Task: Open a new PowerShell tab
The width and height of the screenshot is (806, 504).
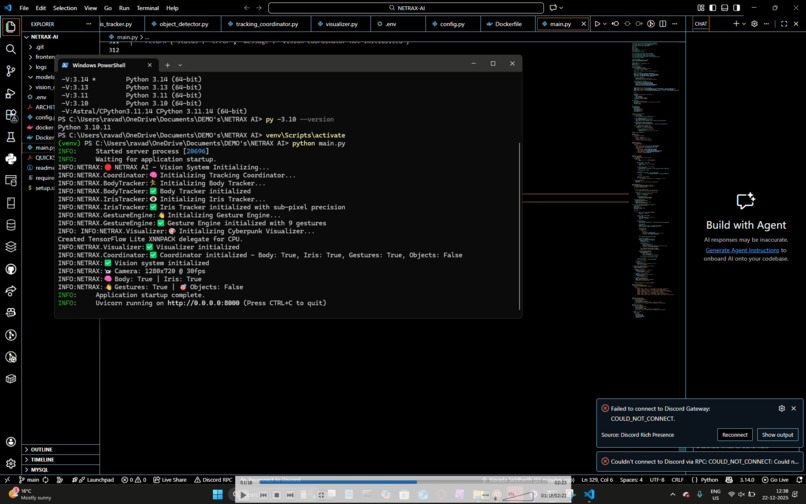Action: click(167, 65)
